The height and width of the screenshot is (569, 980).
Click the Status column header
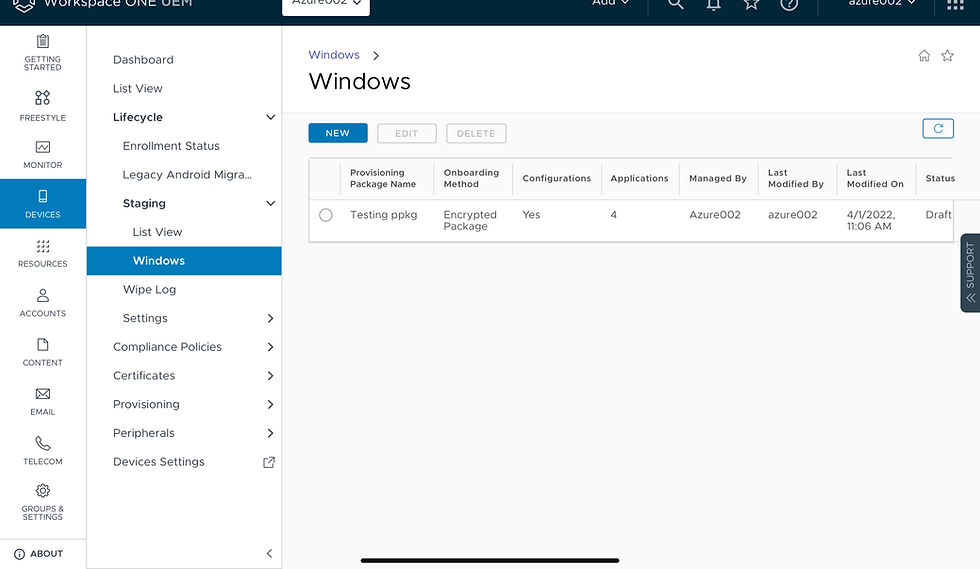[x=940, y=178]
